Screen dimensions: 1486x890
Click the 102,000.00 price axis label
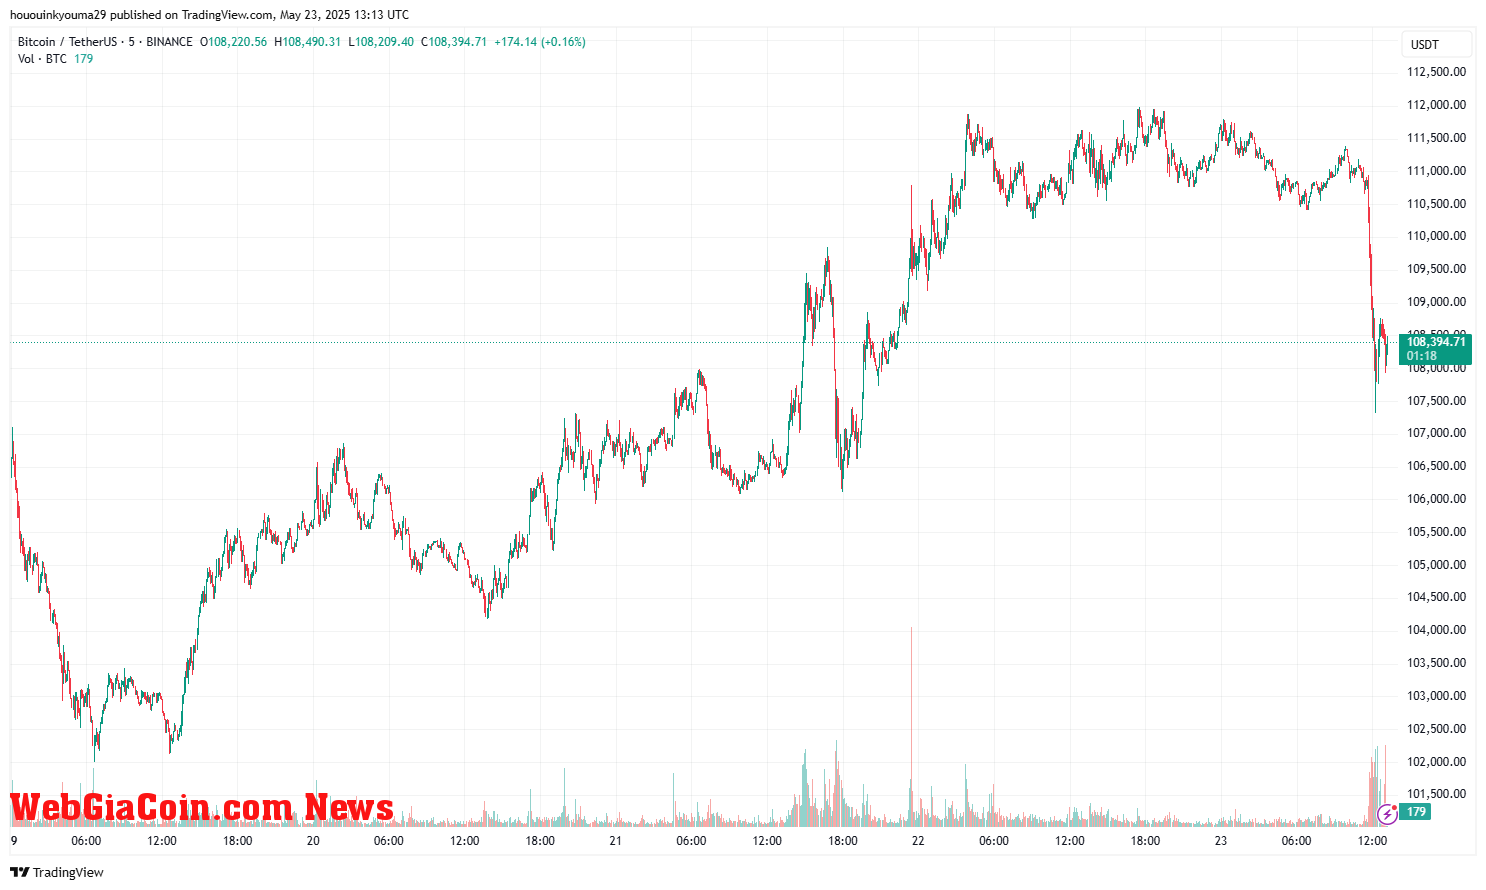1437,762
